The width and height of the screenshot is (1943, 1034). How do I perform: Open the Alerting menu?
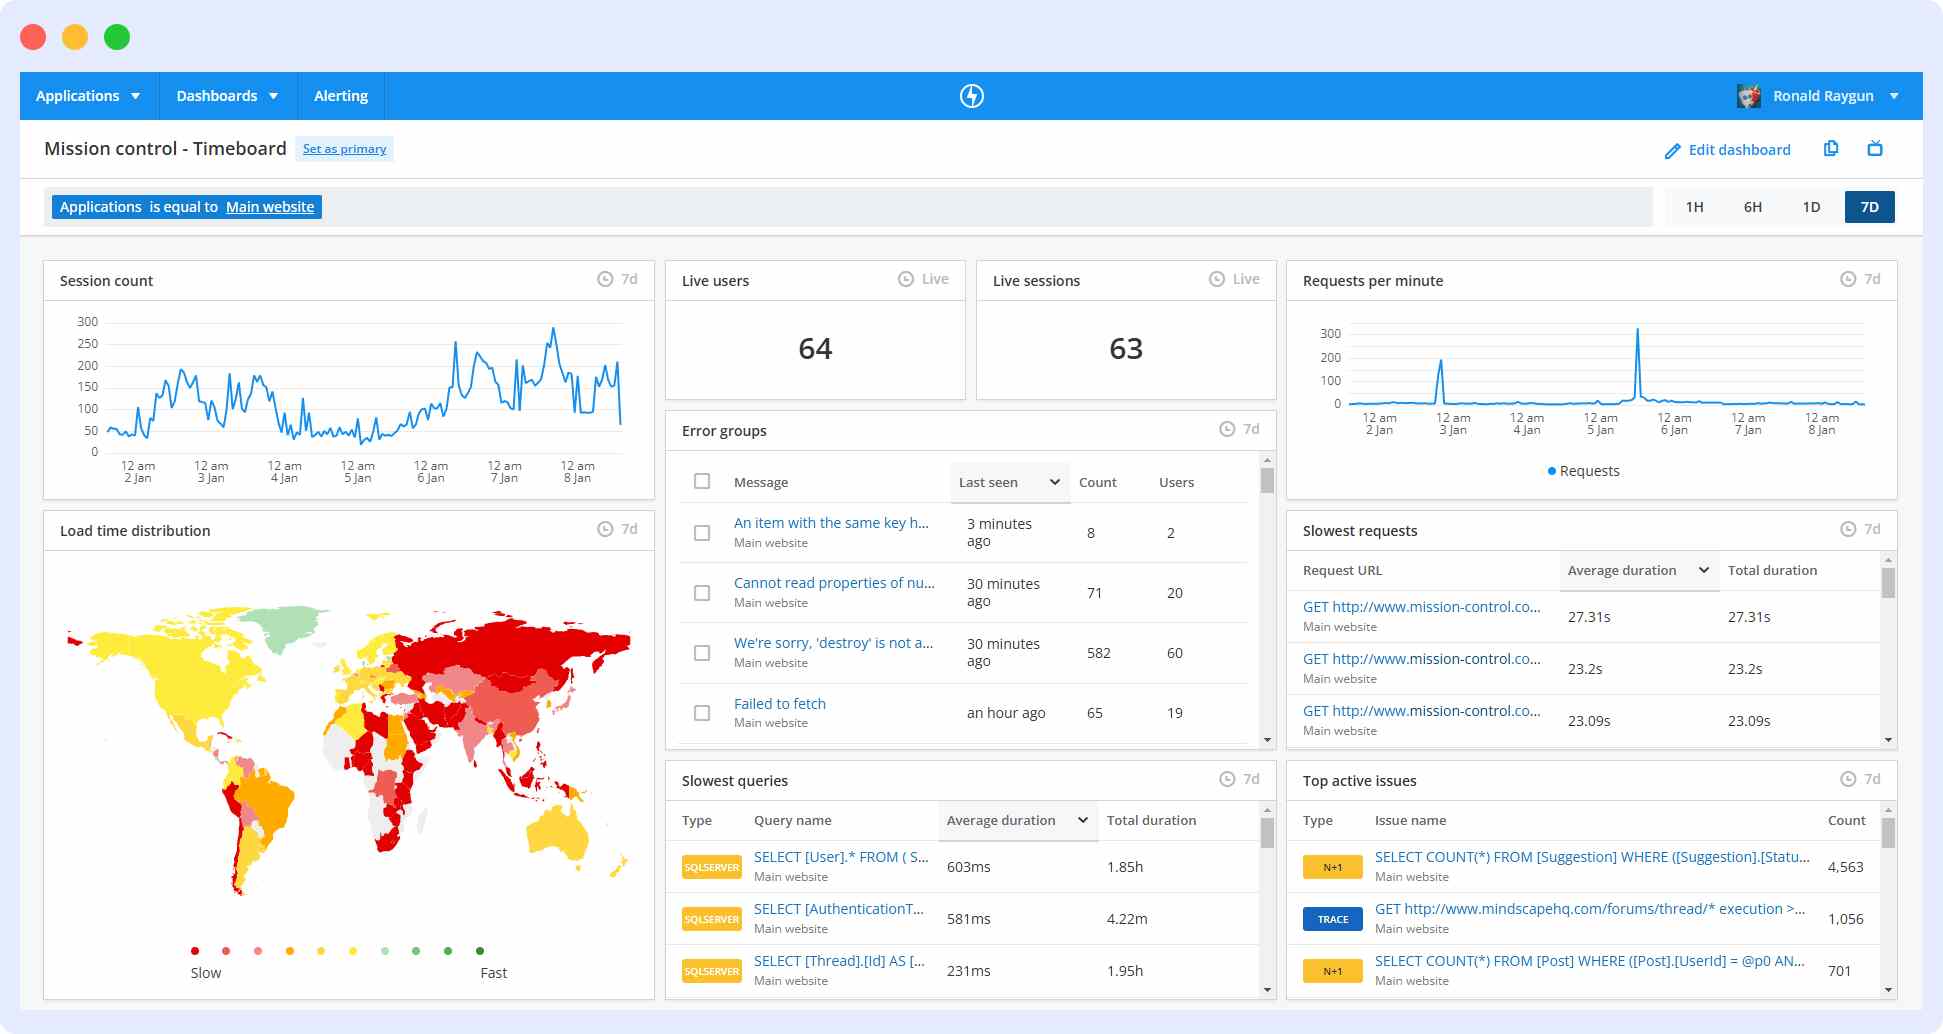point(341,95)
